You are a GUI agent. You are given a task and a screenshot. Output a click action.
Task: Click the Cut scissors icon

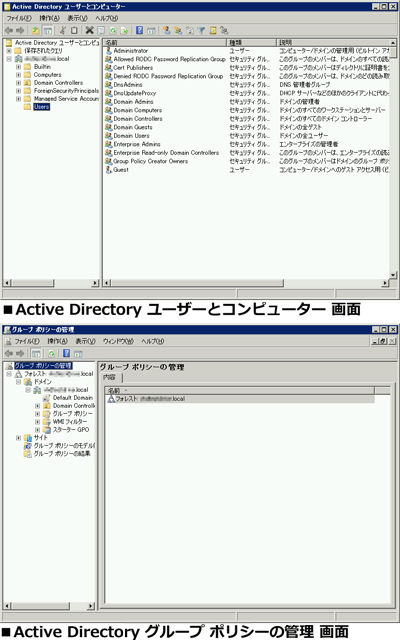(x=62, y=30)
